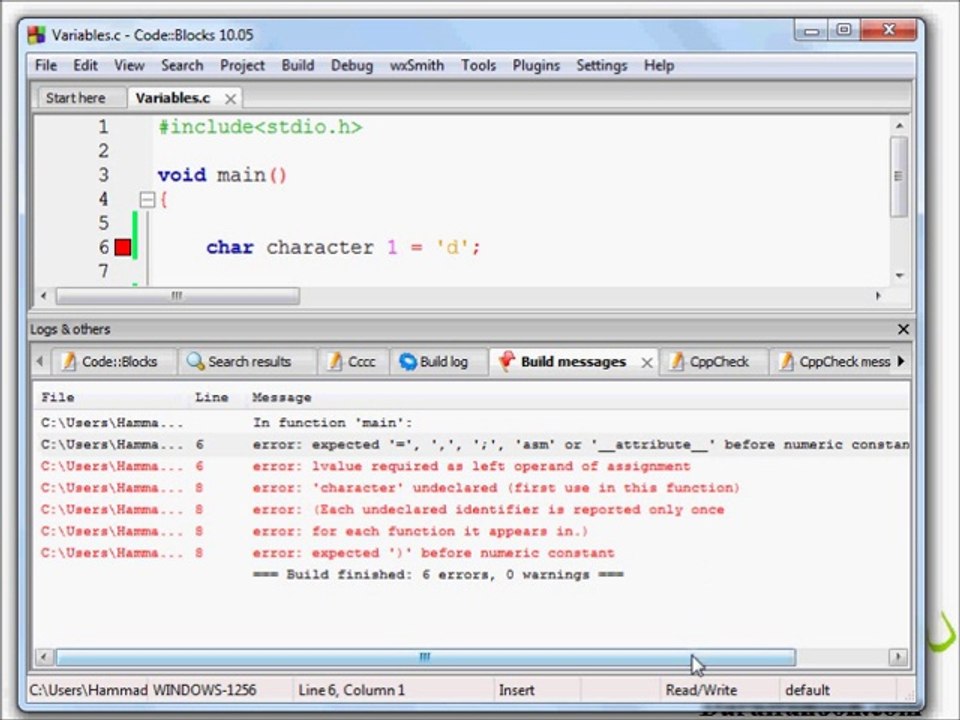Click the char character 1 = 'd' line
The width and height of the screenshot is (960, 720).
(x=343, y=247)
